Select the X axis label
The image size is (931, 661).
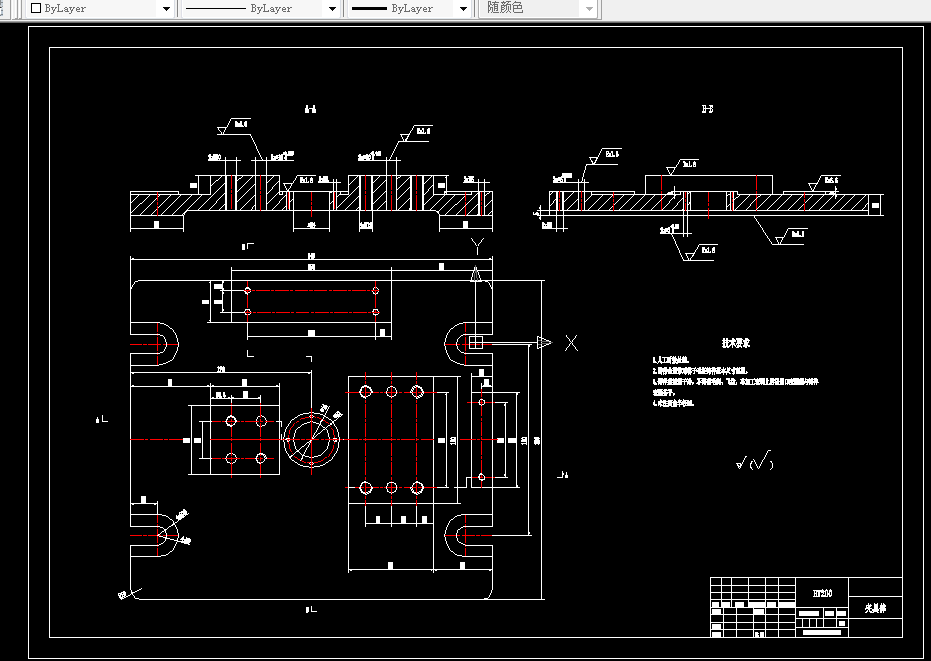pos(571,343)
